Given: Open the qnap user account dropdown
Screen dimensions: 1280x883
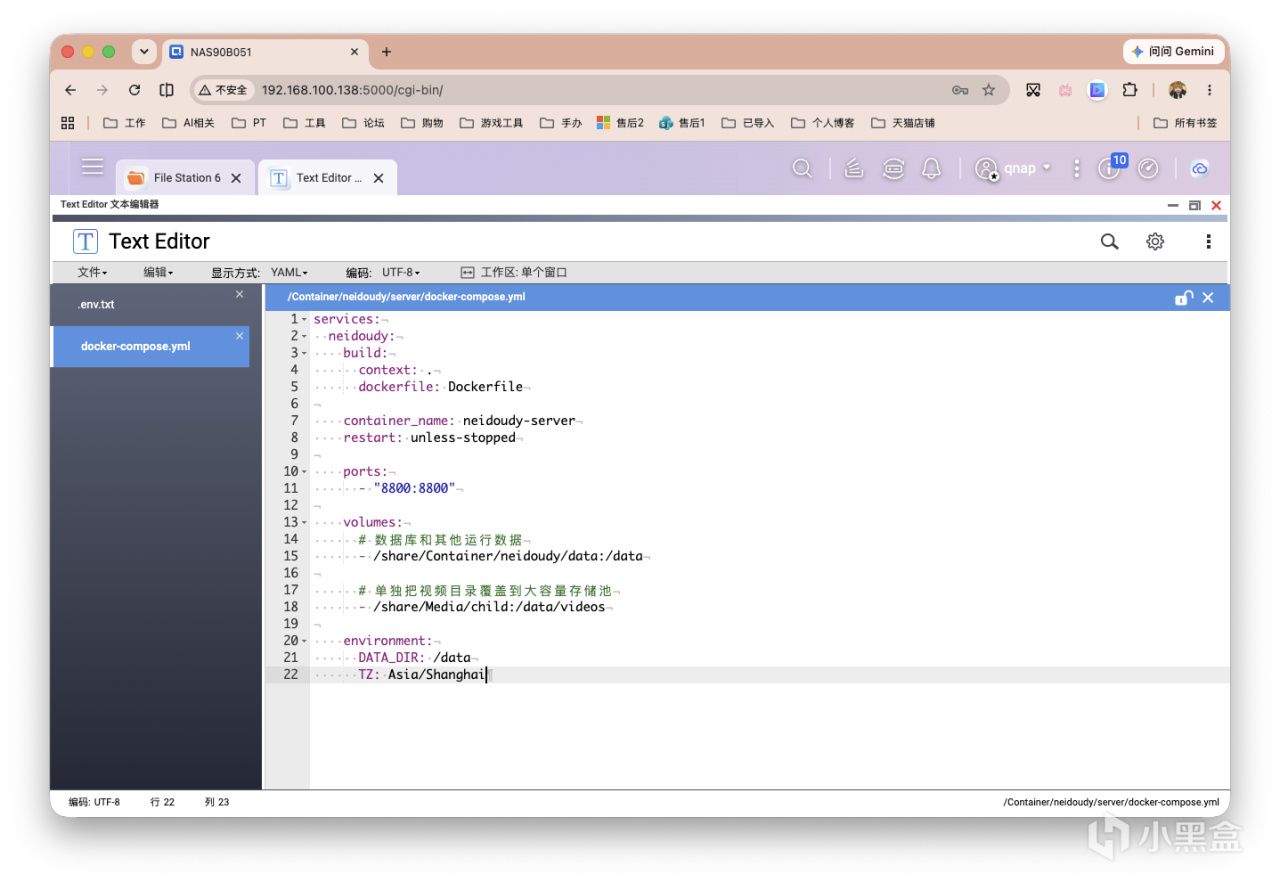Looking at the screenshot, I should 1014,169.
